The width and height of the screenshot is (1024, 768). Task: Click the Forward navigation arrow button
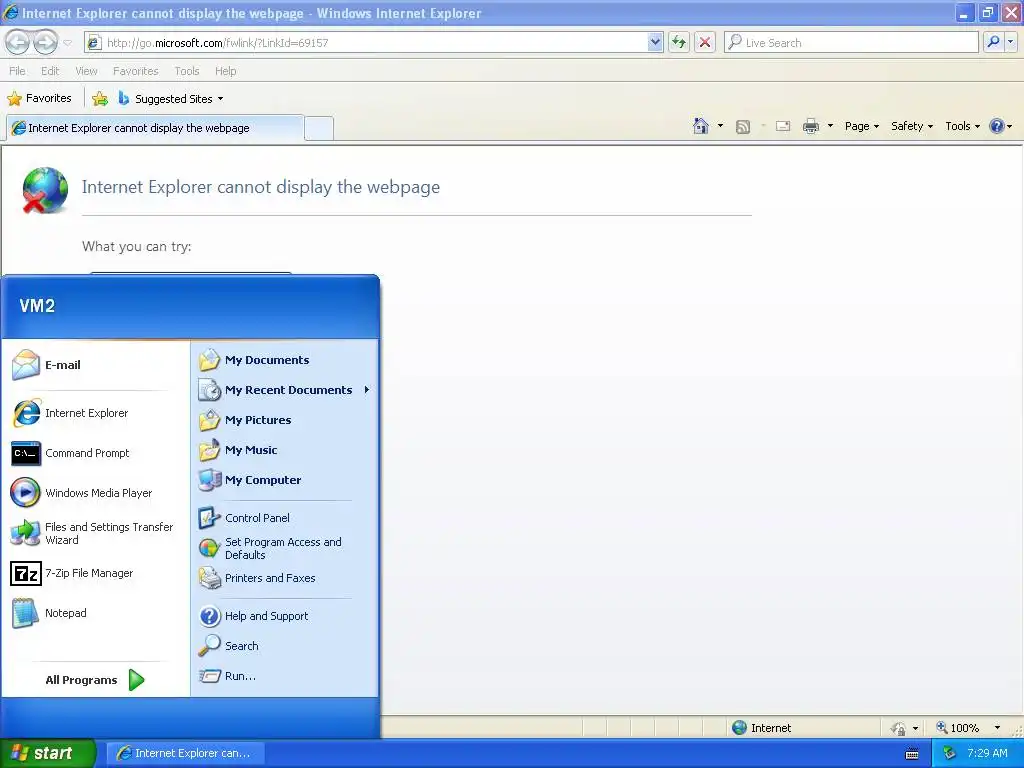[x=45, y=42]
